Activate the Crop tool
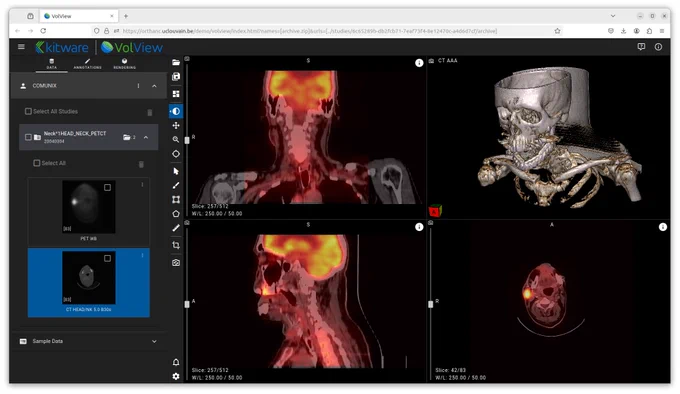Viewport: 680px width, 394px height. [176, 245]
